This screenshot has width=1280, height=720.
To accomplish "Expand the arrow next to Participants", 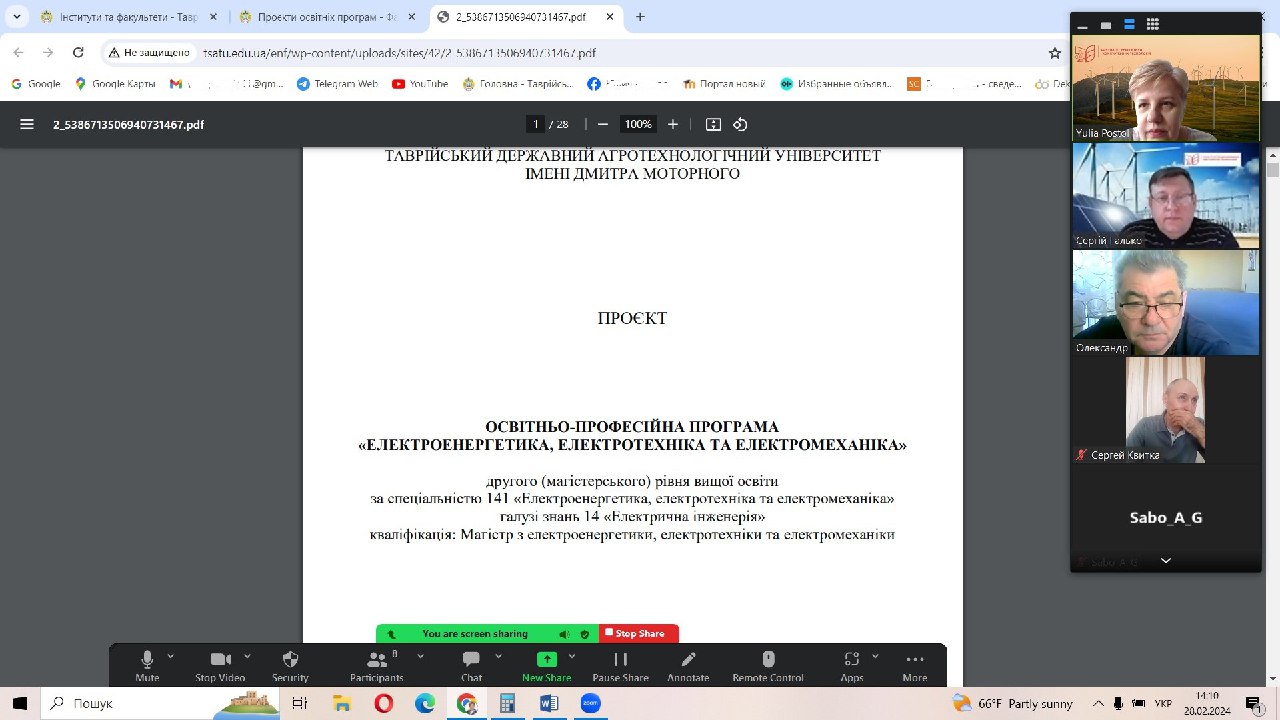I will point(420,656).
